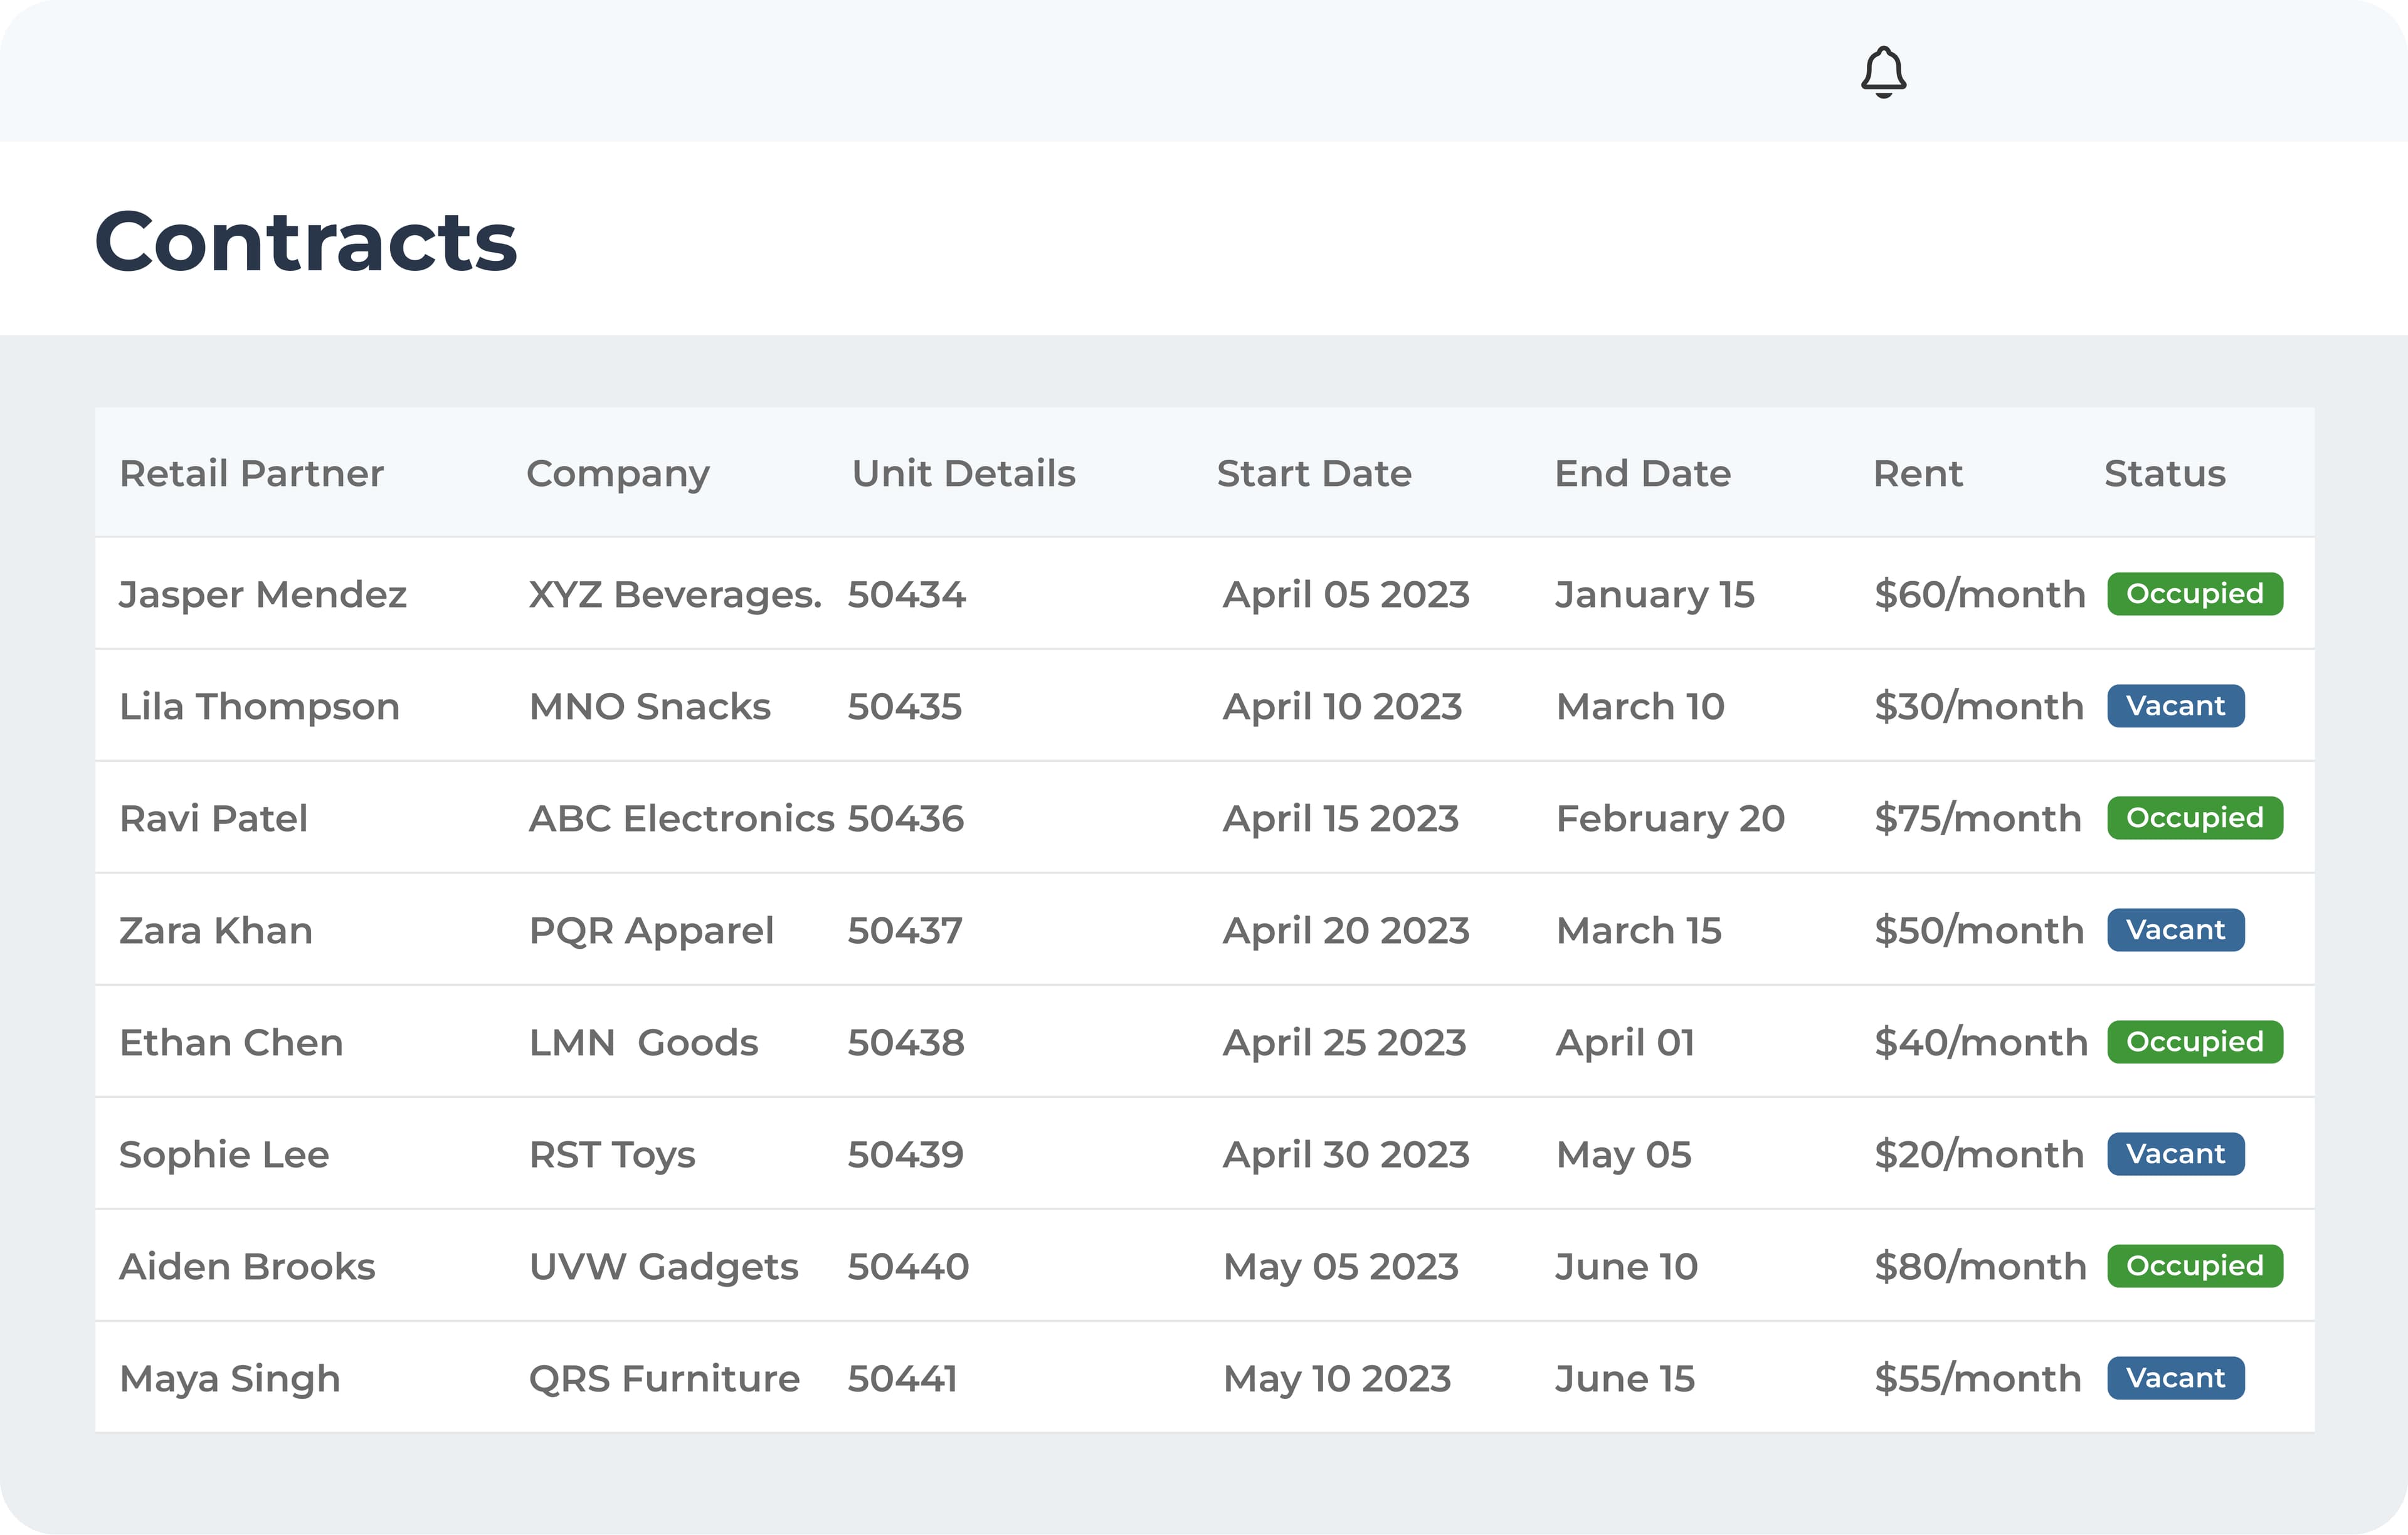Click the Rent column header

1917,473
